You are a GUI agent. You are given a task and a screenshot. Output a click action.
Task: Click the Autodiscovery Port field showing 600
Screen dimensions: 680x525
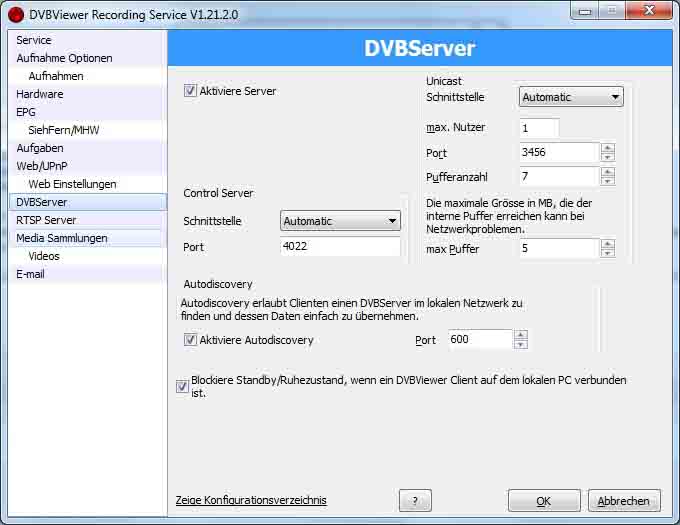[x=480, y=339]
